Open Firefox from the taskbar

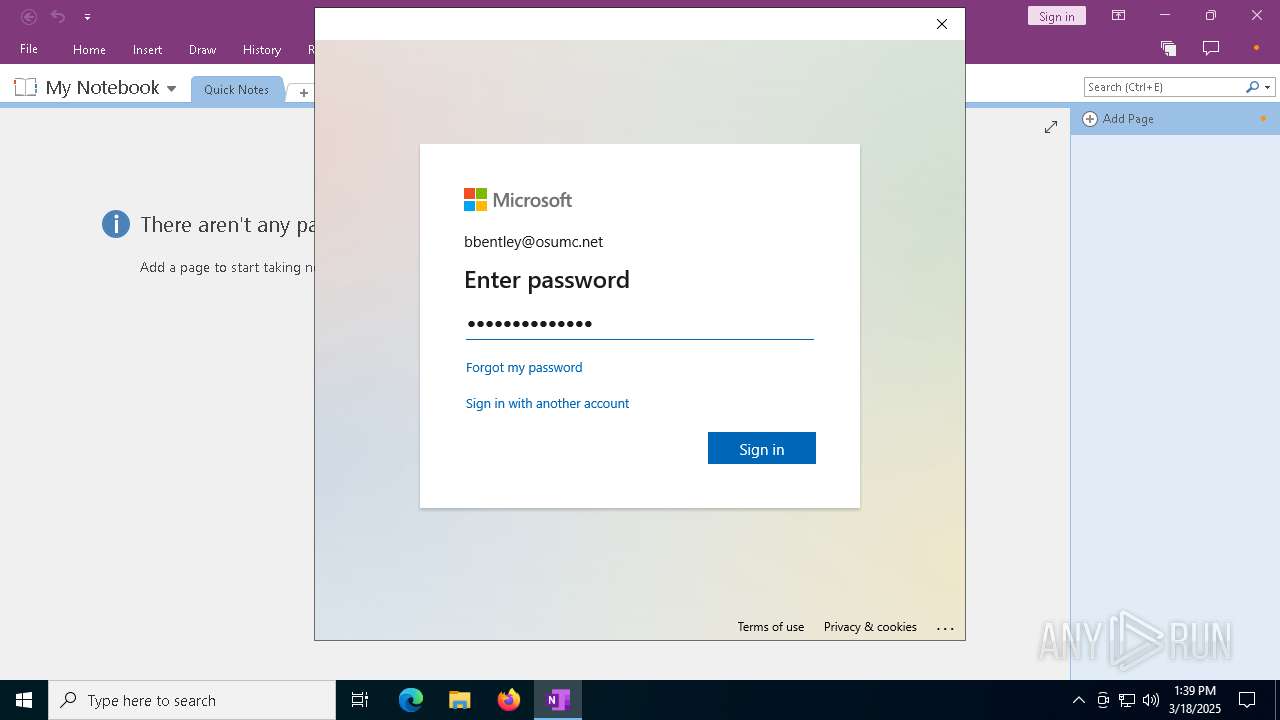point(509,700)
